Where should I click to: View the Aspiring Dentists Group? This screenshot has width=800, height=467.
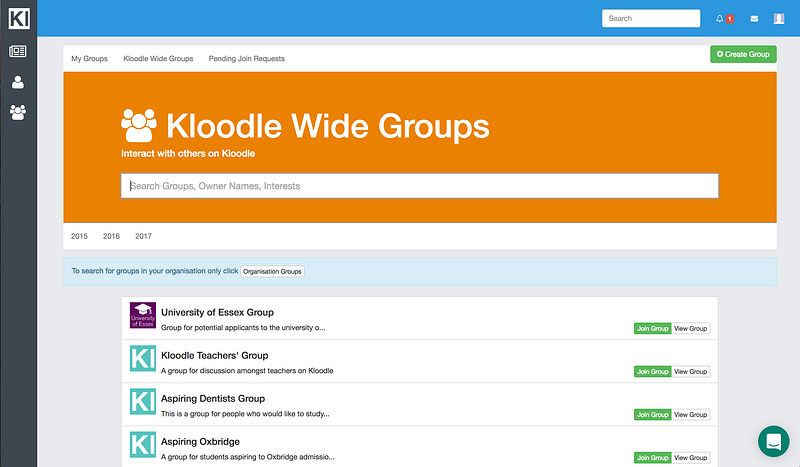point(691,414)
